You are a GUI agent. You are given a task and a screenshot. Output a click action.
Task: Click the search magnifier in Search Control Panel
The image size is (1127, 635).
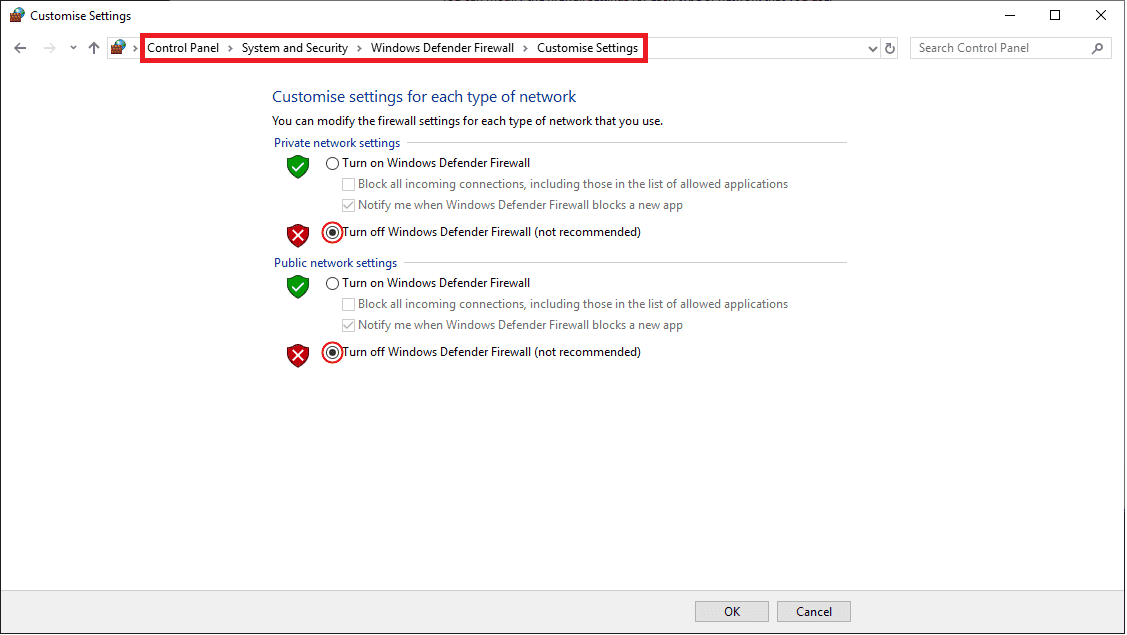[x=1098, y=47]
